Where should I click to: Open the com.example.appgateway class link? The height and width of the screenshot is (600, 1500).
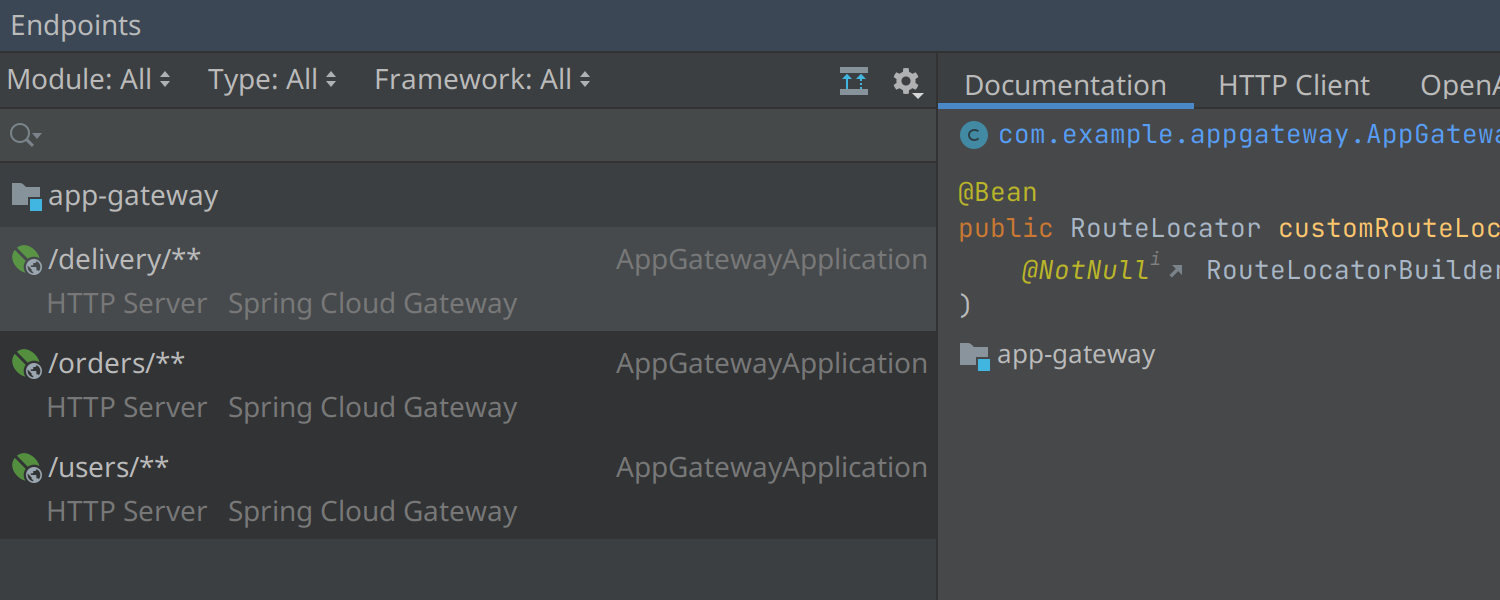[1249, 135]
